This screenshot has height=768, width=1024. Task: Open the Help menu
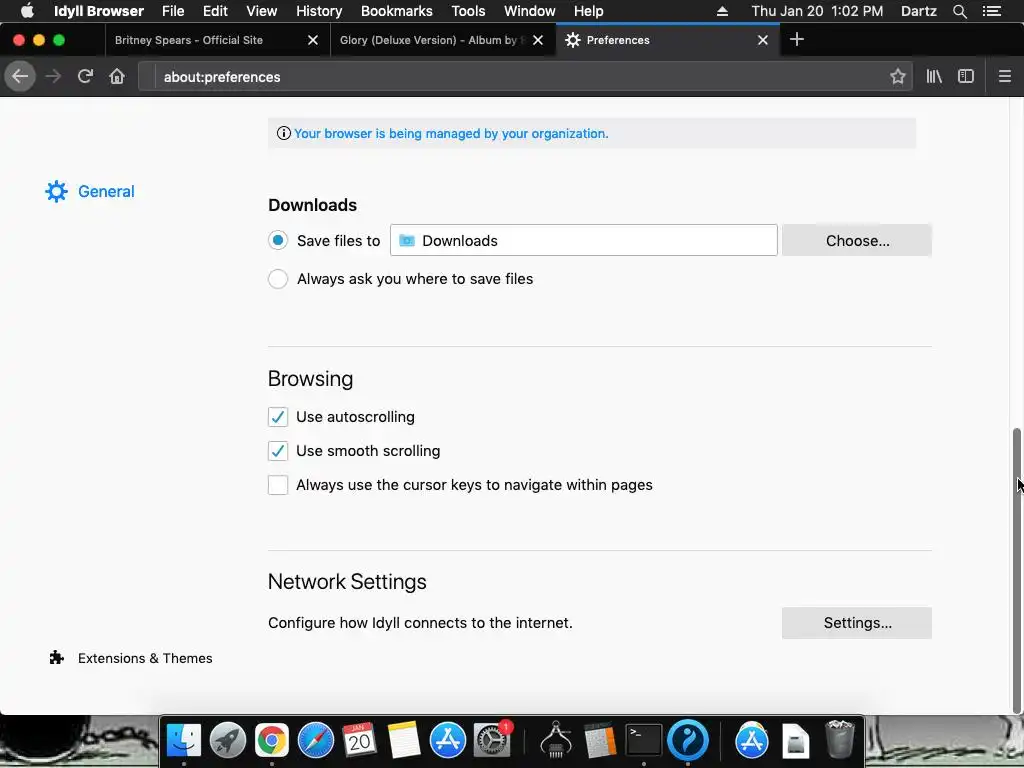(x=588, y=11)
